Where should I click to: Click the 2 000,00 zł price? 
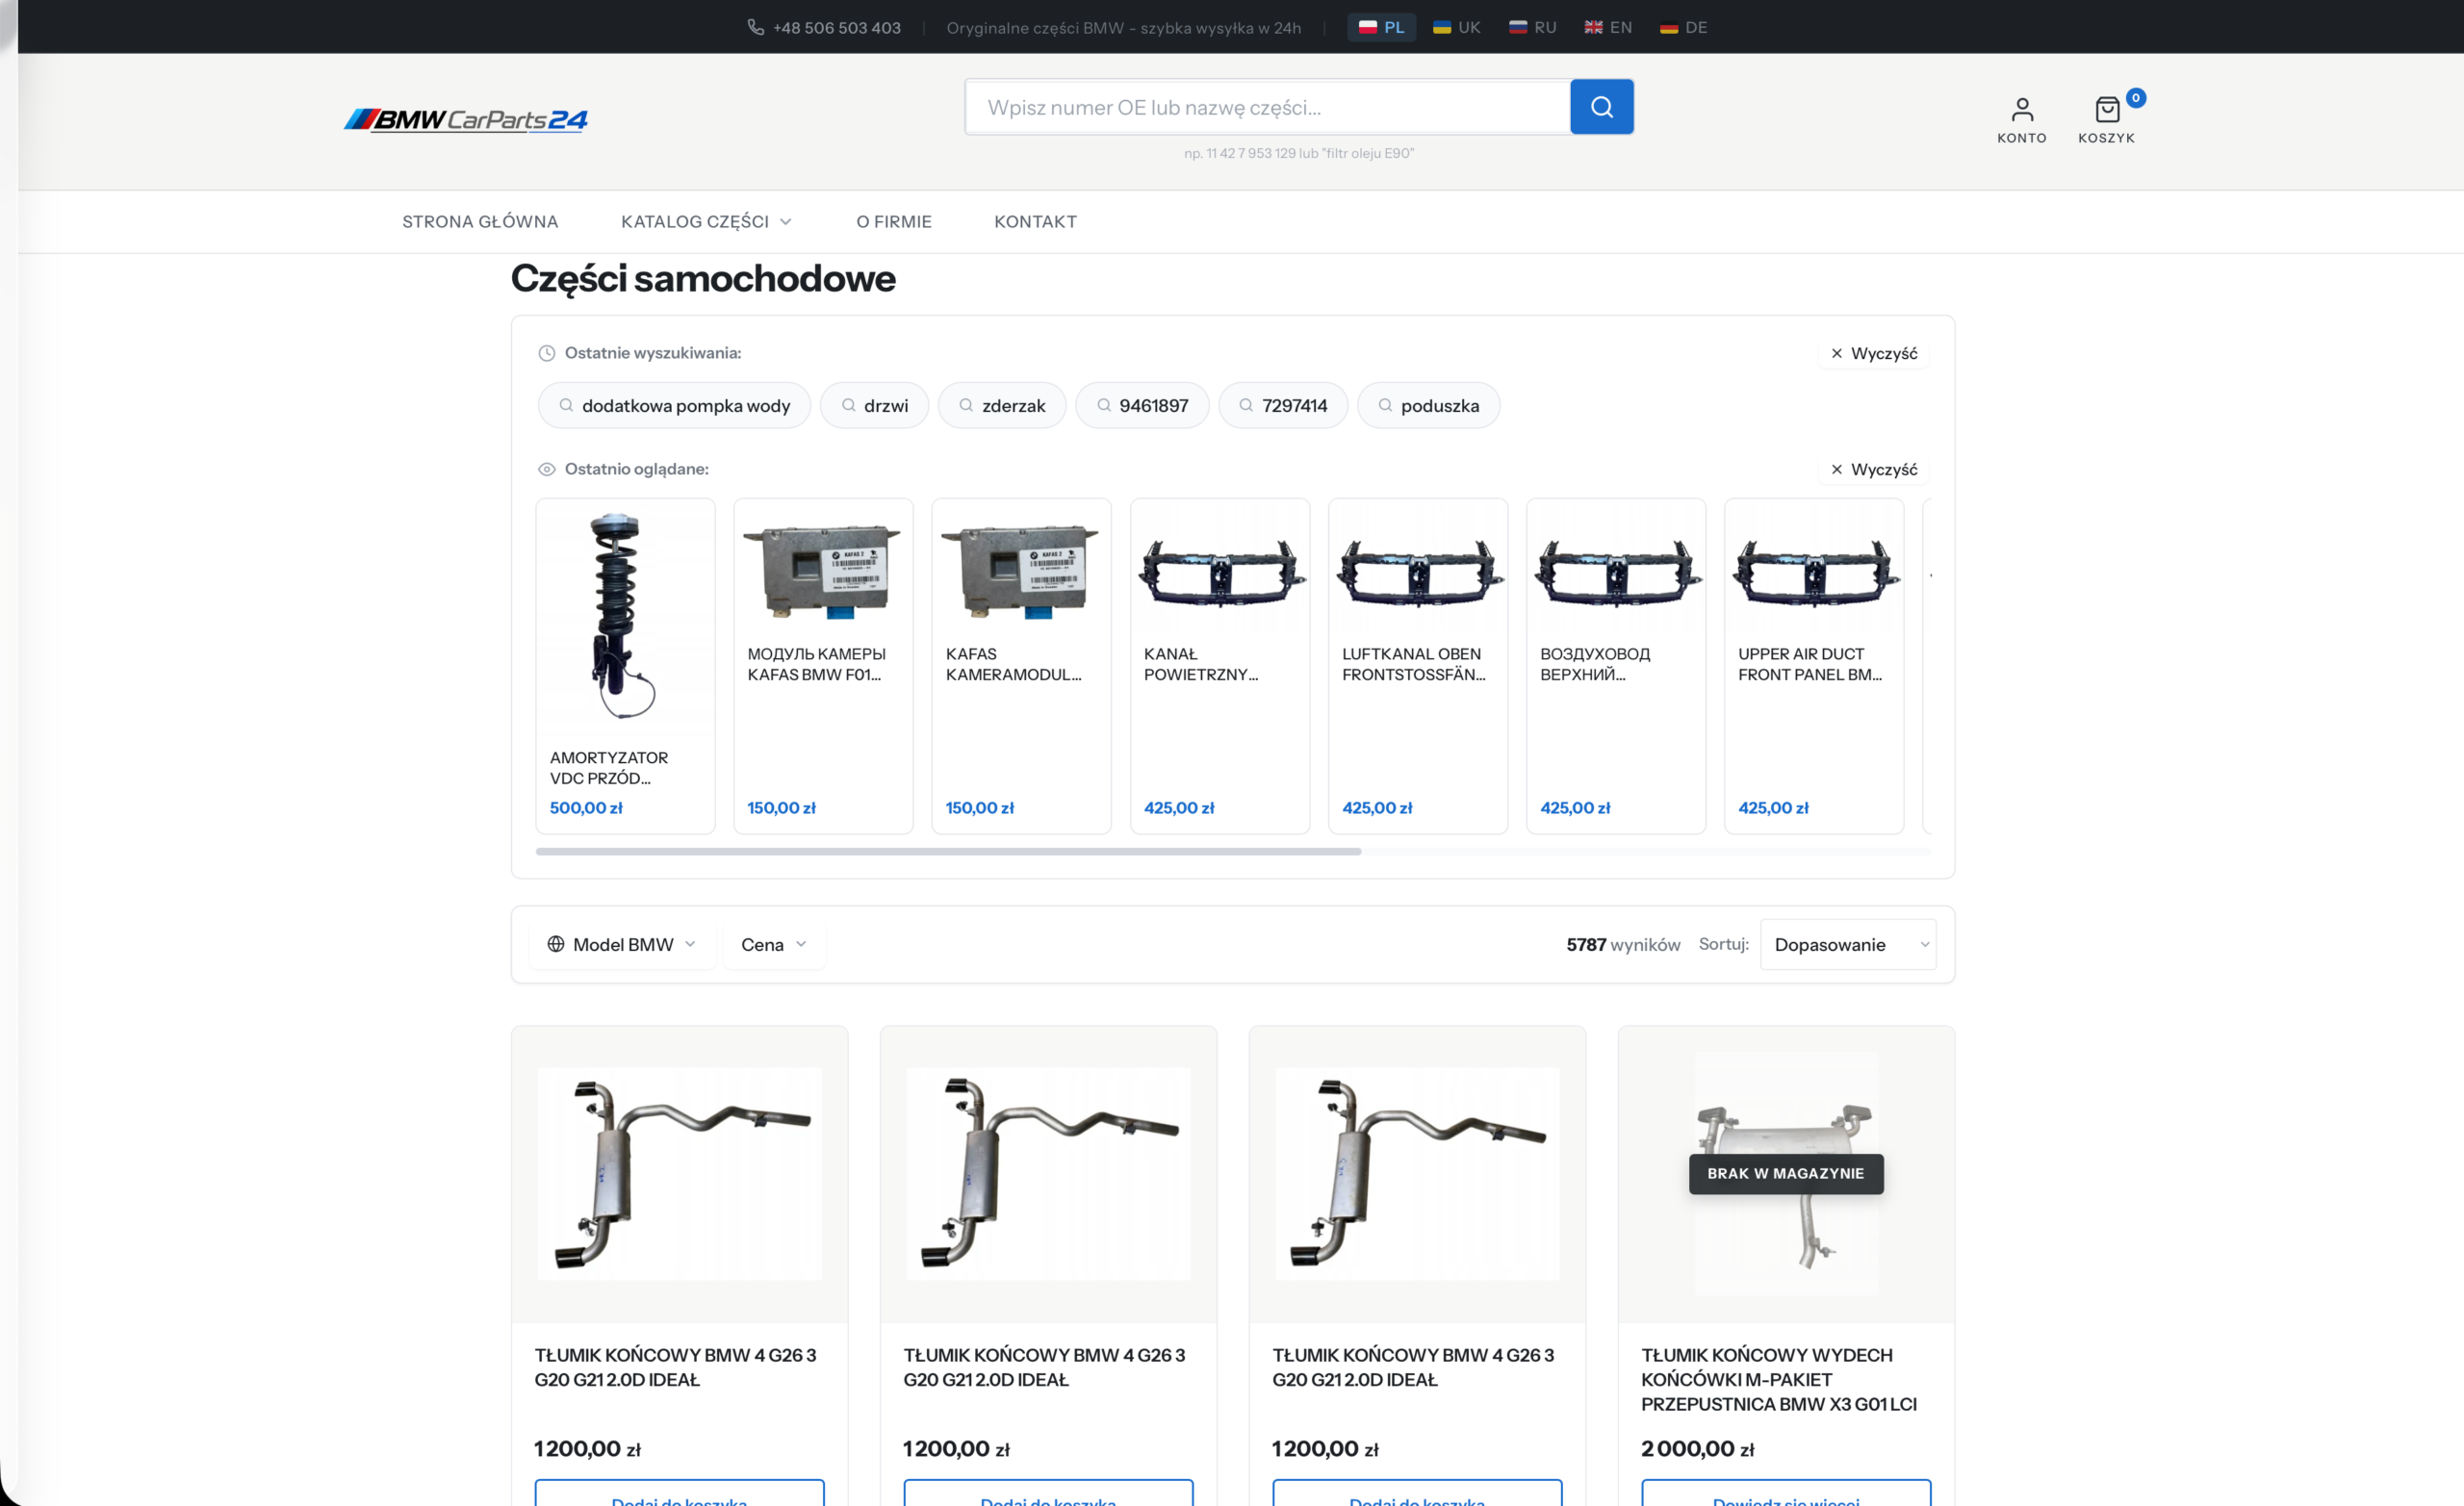pos(1697,1449)
